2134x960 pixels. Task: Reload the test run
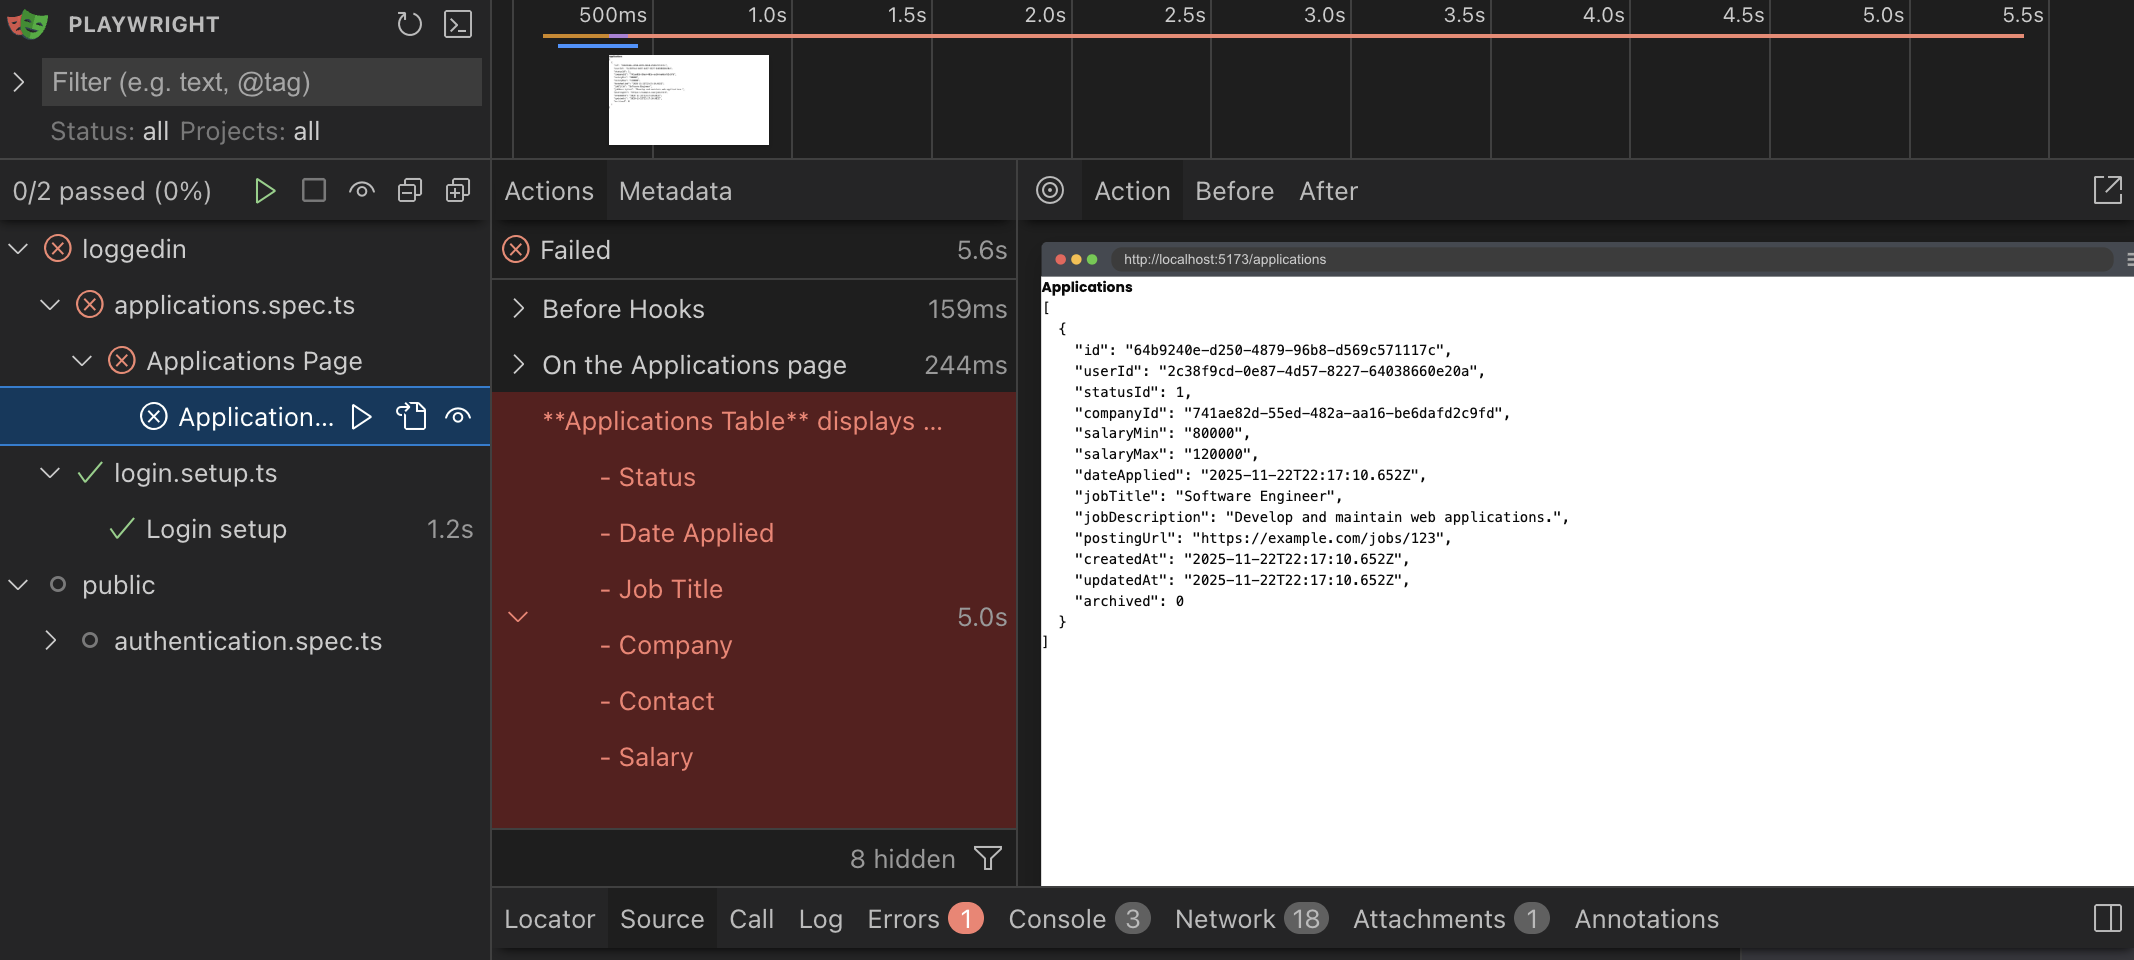coord(410,24)
